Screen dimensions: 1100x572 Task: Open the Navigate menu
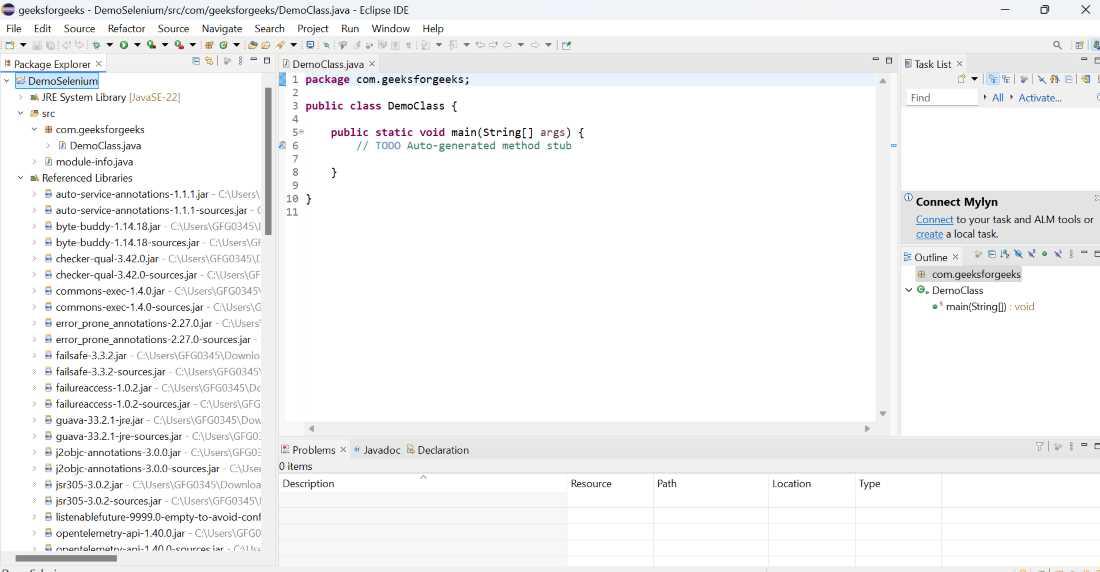click(x=222, y=28)
